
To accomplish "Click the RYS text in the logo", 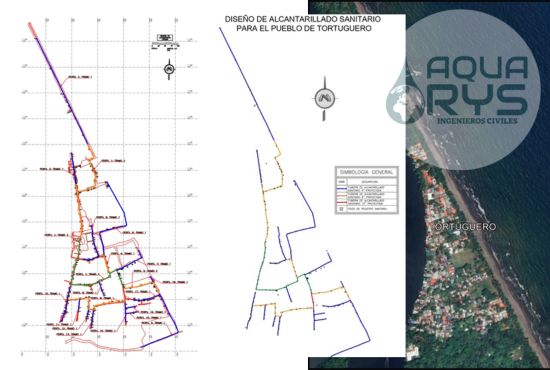I will point(479,100).
